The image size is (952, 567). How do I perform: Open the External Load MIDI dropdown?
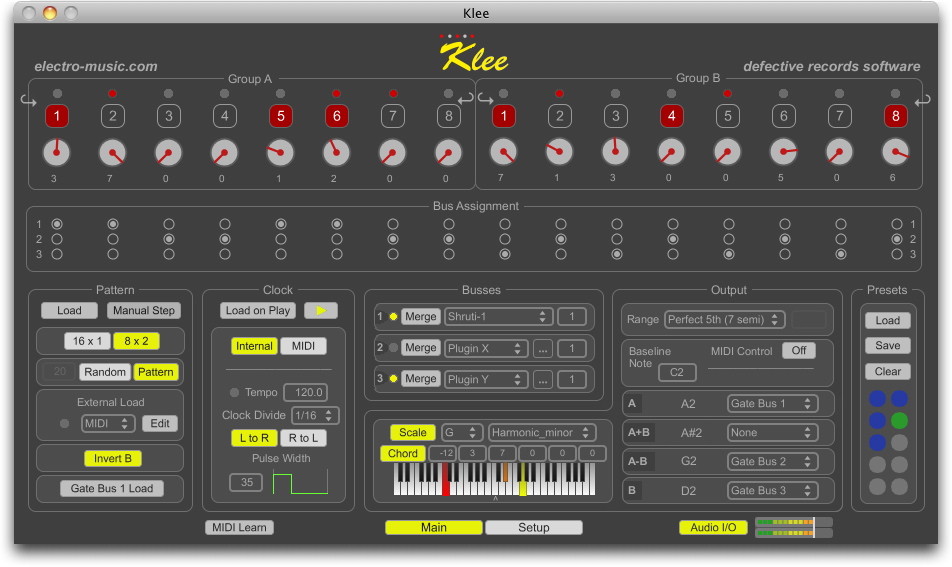coord(107,423)
